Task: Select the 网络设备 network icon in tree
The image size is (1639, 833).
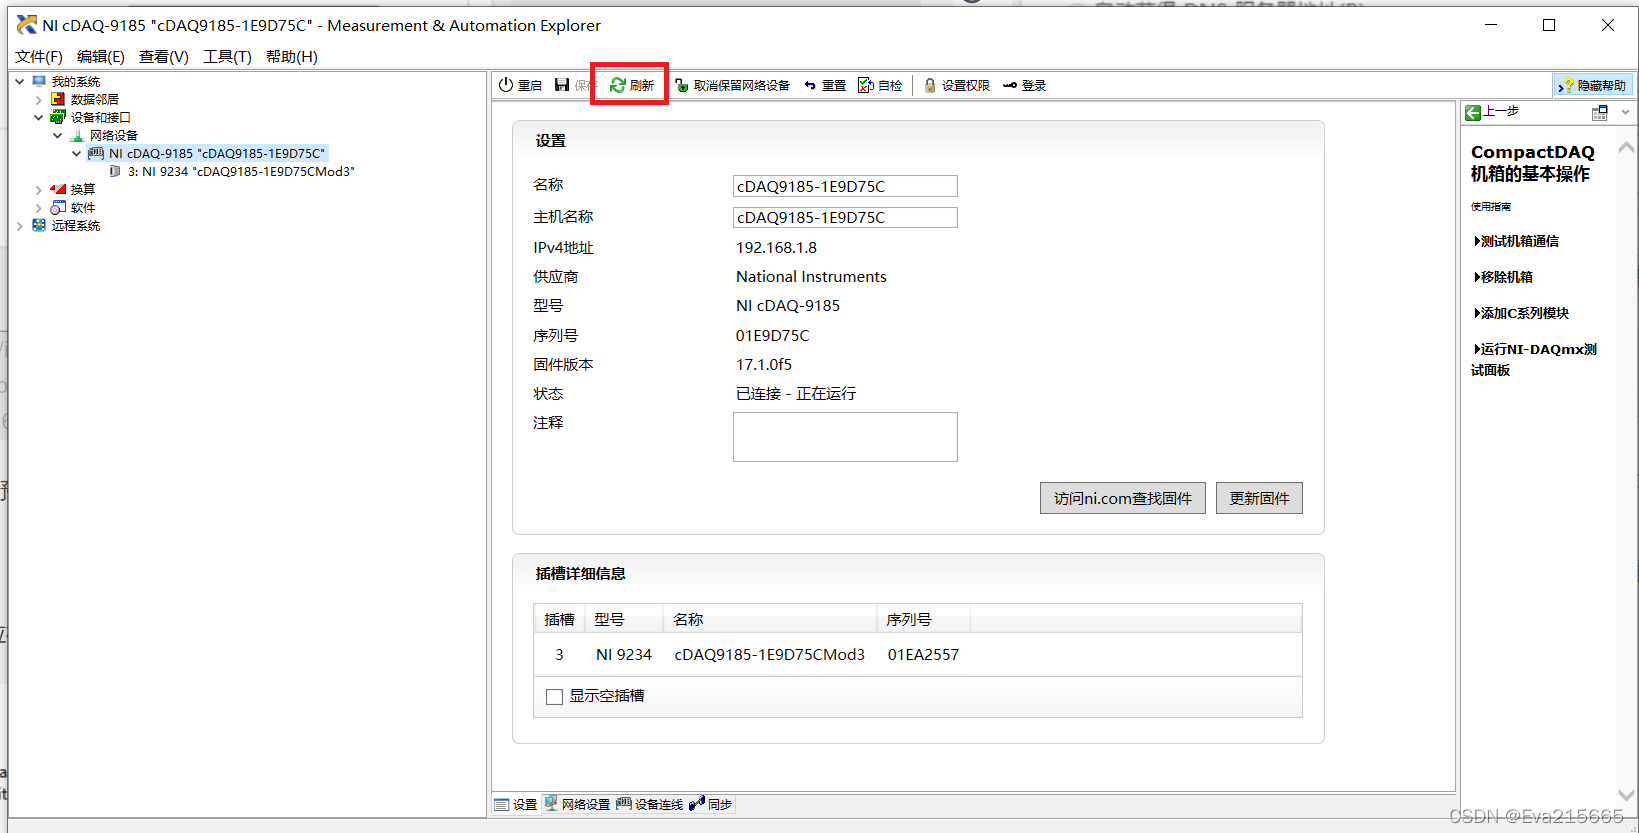Action: coord(77,135)
